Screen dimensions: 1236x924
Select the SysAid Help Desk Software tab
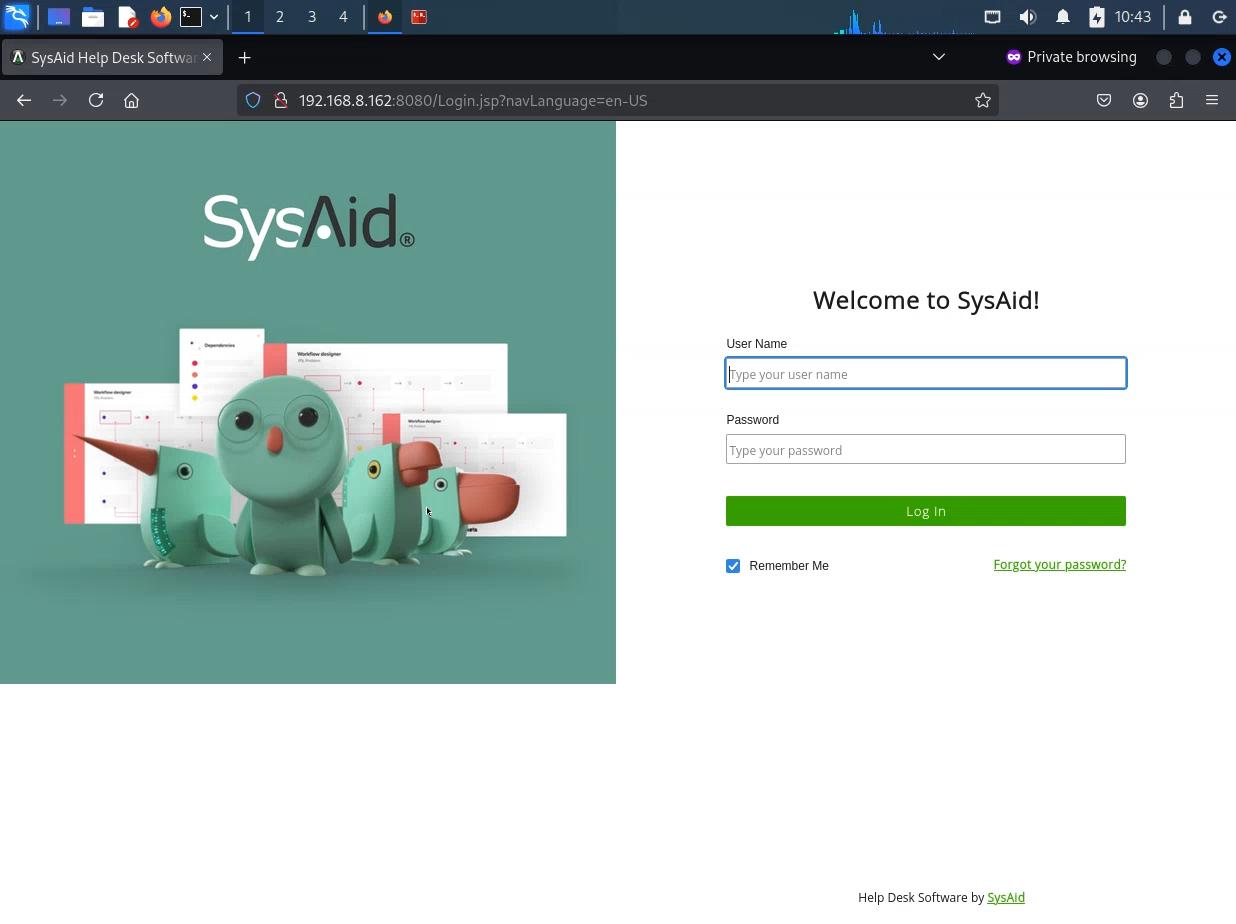(112, 57)
